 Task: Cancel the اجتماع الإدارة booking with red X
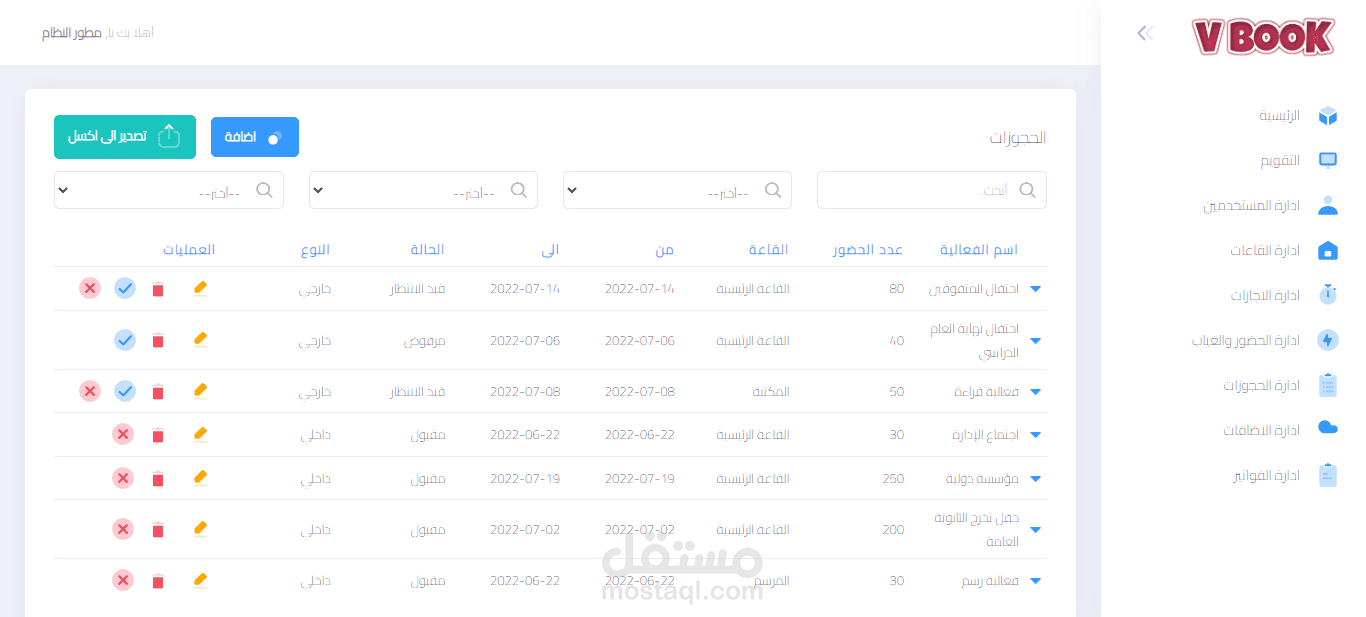click(x=123, y=434)
